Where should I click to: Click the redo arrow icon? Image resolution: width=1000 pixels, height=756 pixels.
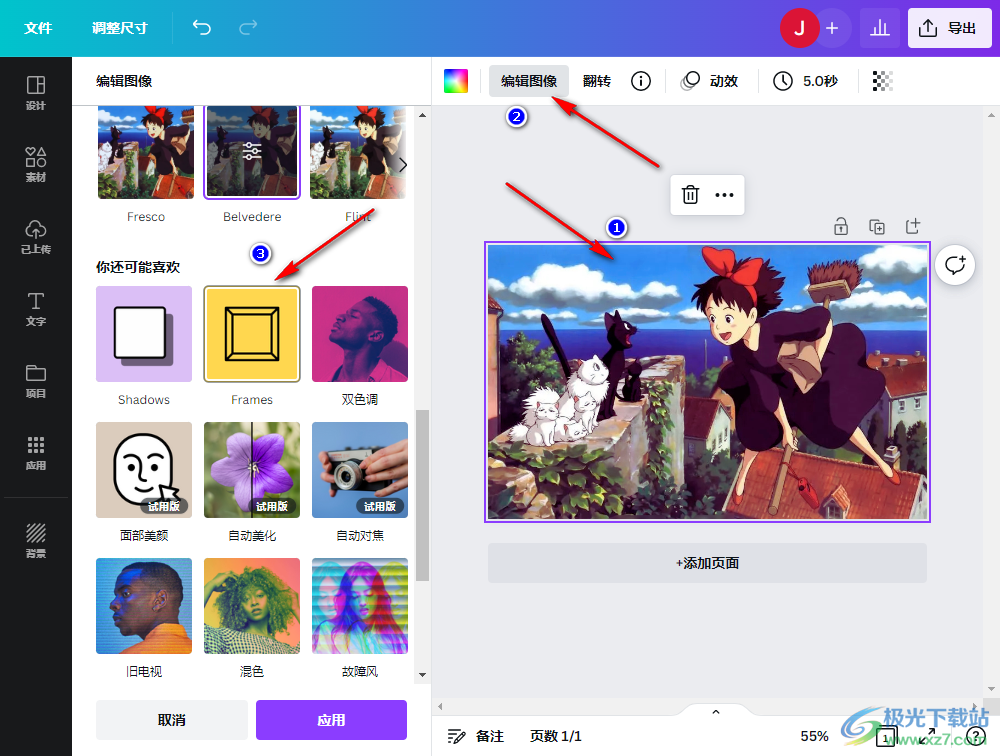(248, 27)
